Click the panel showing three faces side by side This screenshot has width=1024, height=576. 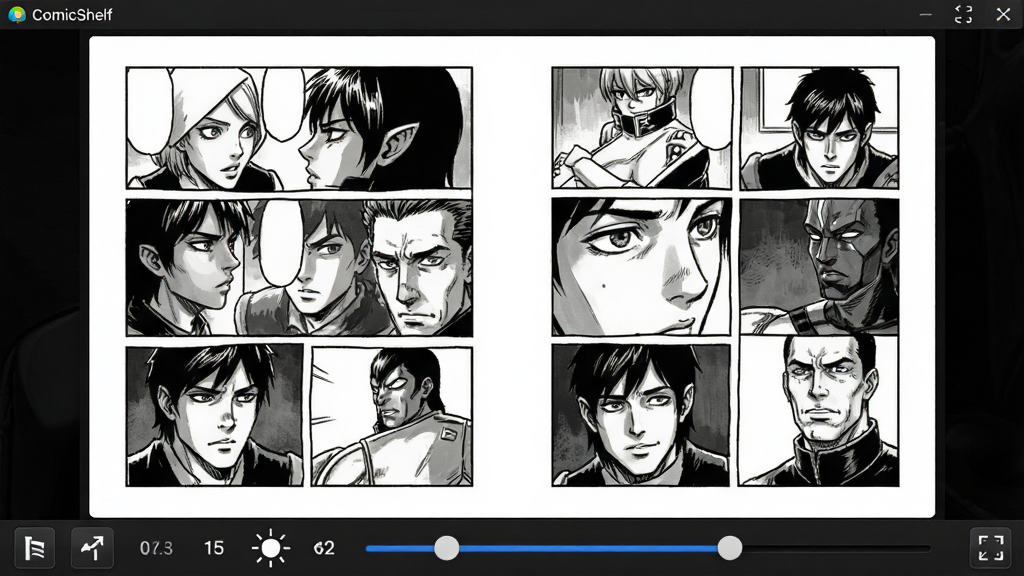coord(299,268)
